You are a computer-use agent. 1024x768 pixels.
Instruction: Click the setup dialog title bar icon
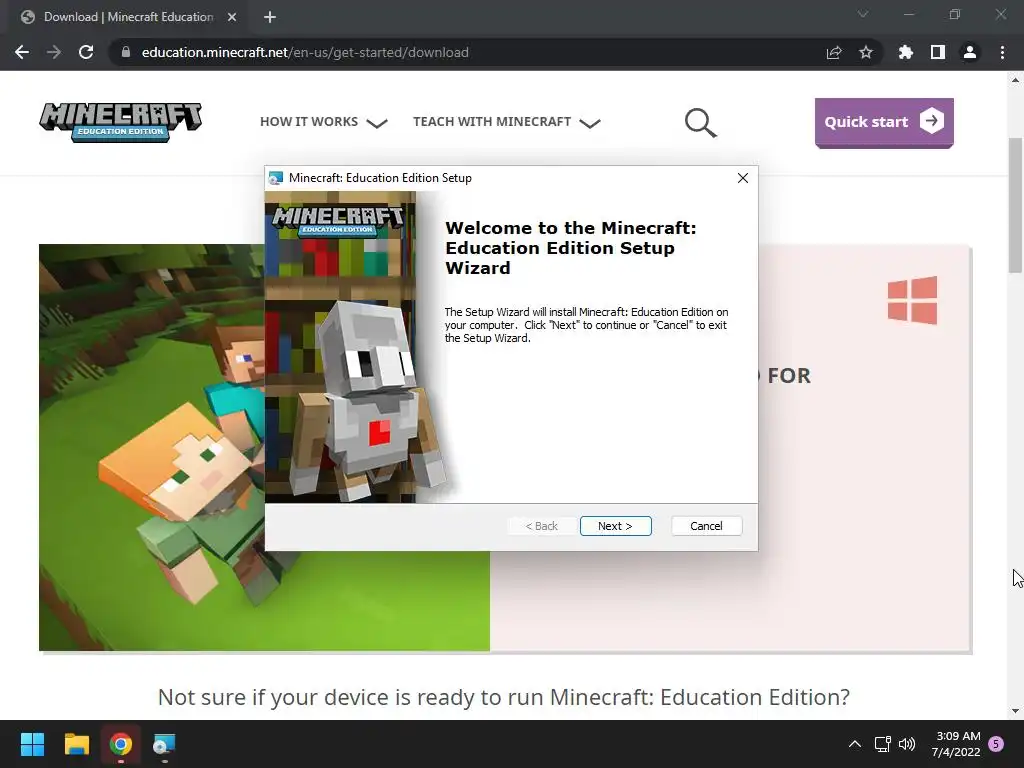[x=276, y=178]
